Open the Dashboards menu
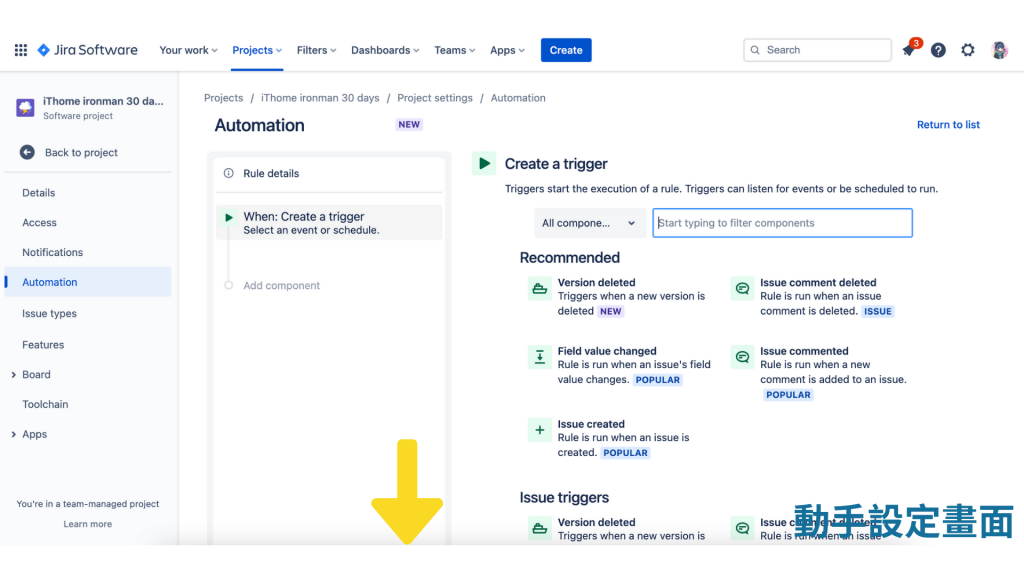The height and width of the screenshot is (576, 1024). (385, 50)
